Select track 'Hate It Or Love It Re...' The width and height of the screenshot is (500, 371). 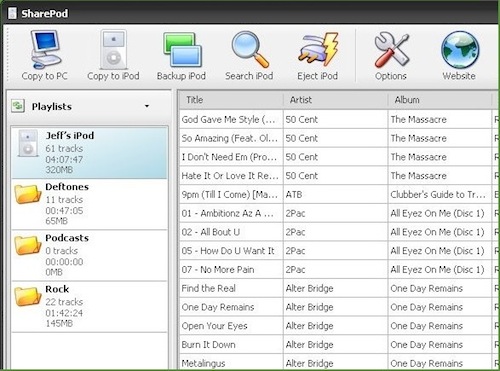click(230, 176)
